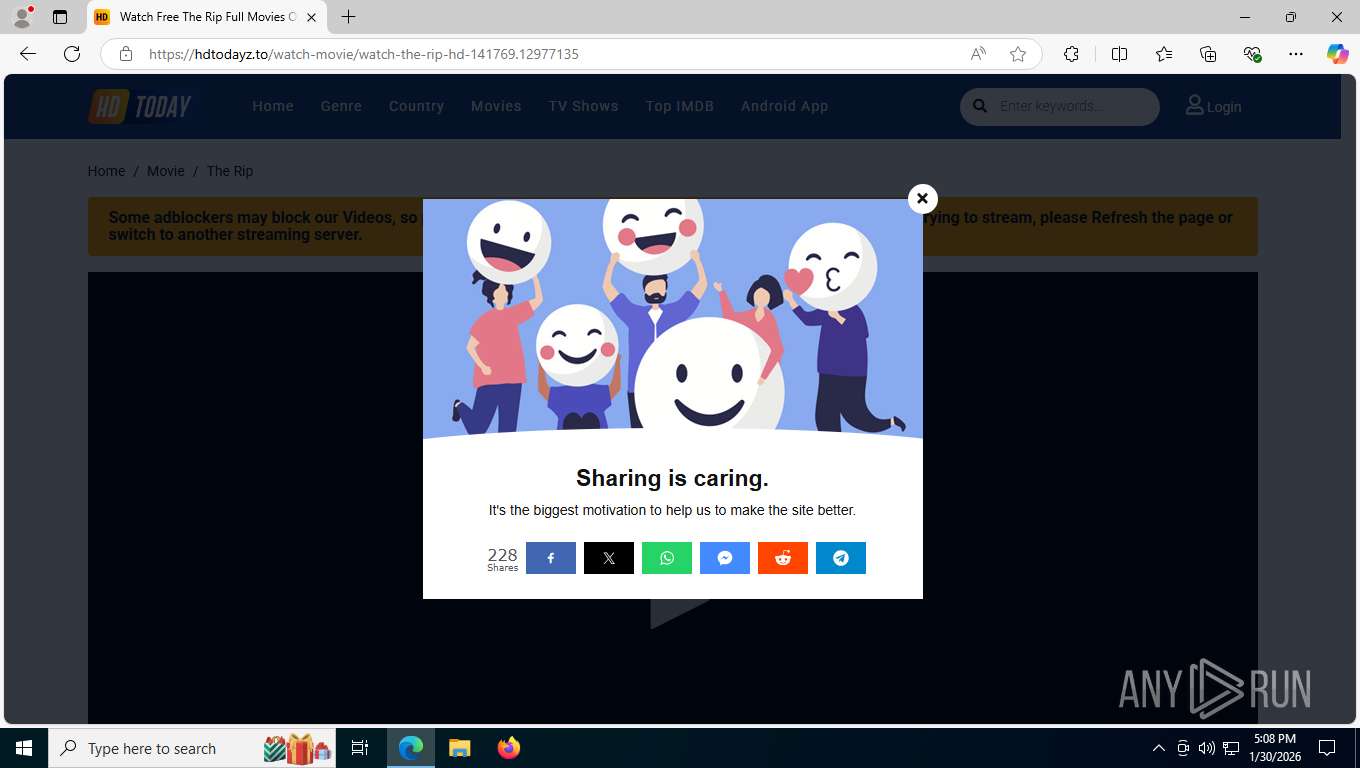Viewport: 1360px width, 768px height.
Task: Open the Home navigation item
Action: [273, 106]
